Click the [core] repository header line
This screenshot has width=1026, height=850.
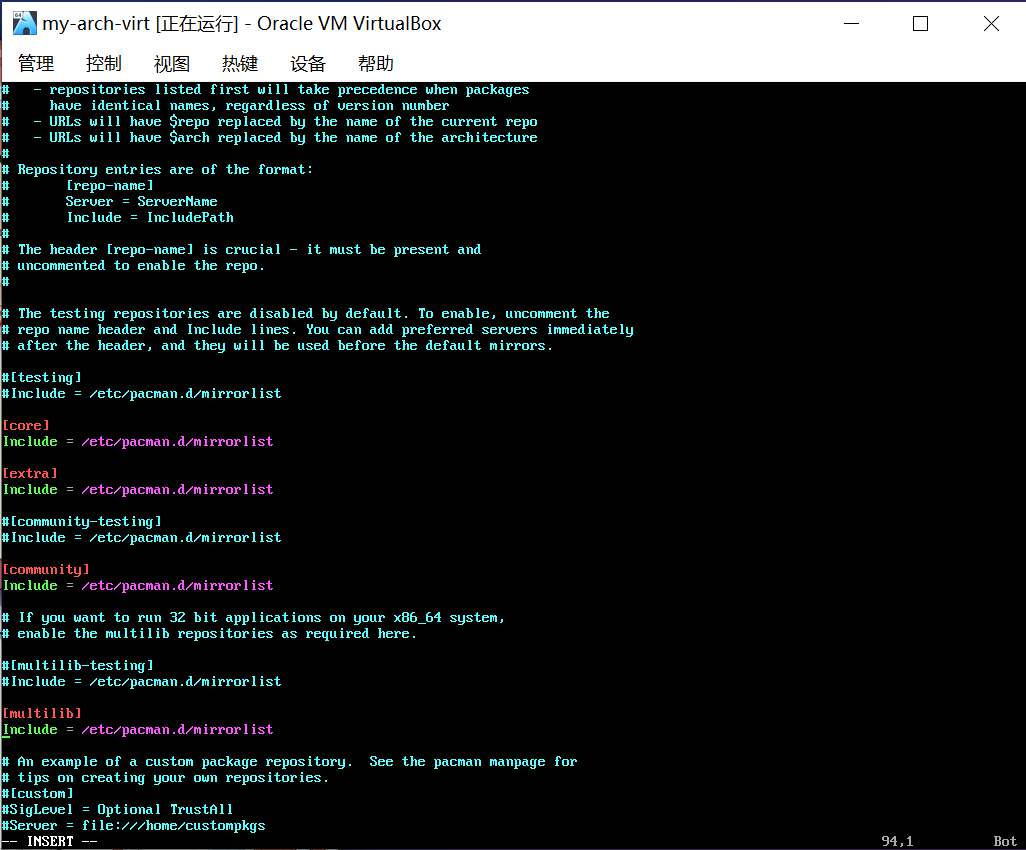click(x=26, y=425)
